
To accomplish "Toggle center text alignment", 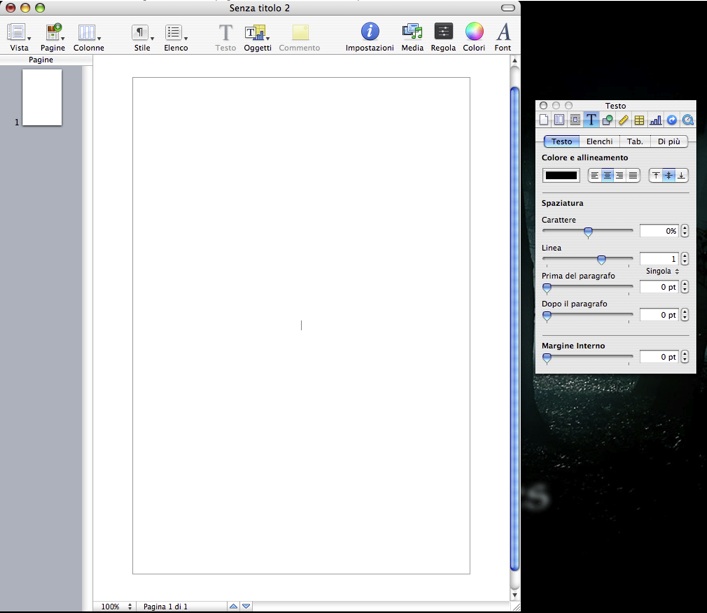I will (607, 175).
